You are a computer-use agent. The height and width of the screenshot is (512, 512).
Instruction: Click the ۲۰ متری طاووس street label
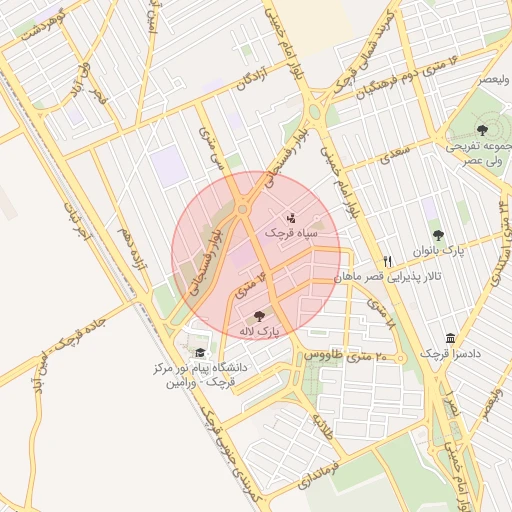pos(345,356)
